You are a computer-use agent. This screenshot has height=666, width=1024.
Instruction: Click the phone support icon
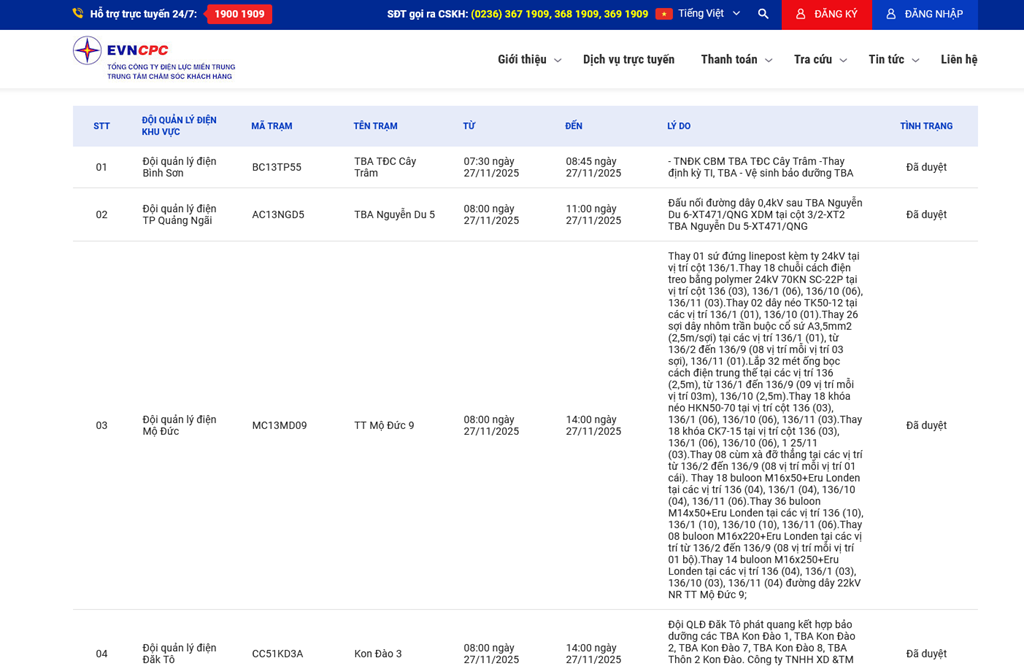coord(78,14)
